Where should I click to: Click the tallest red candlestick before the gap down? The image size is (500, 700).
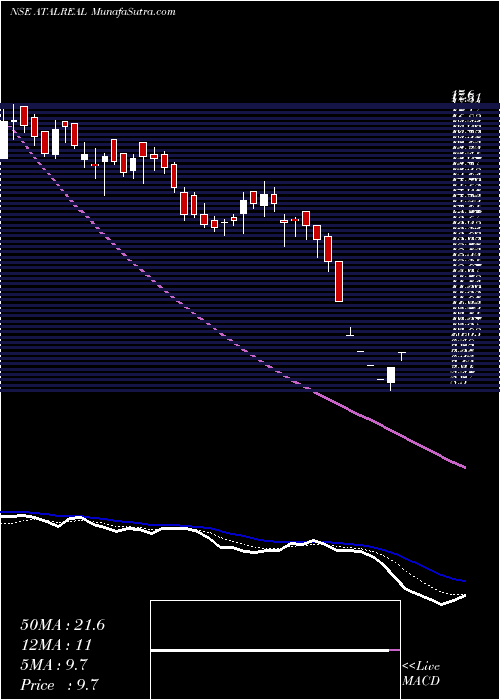(x=339, y=281)
